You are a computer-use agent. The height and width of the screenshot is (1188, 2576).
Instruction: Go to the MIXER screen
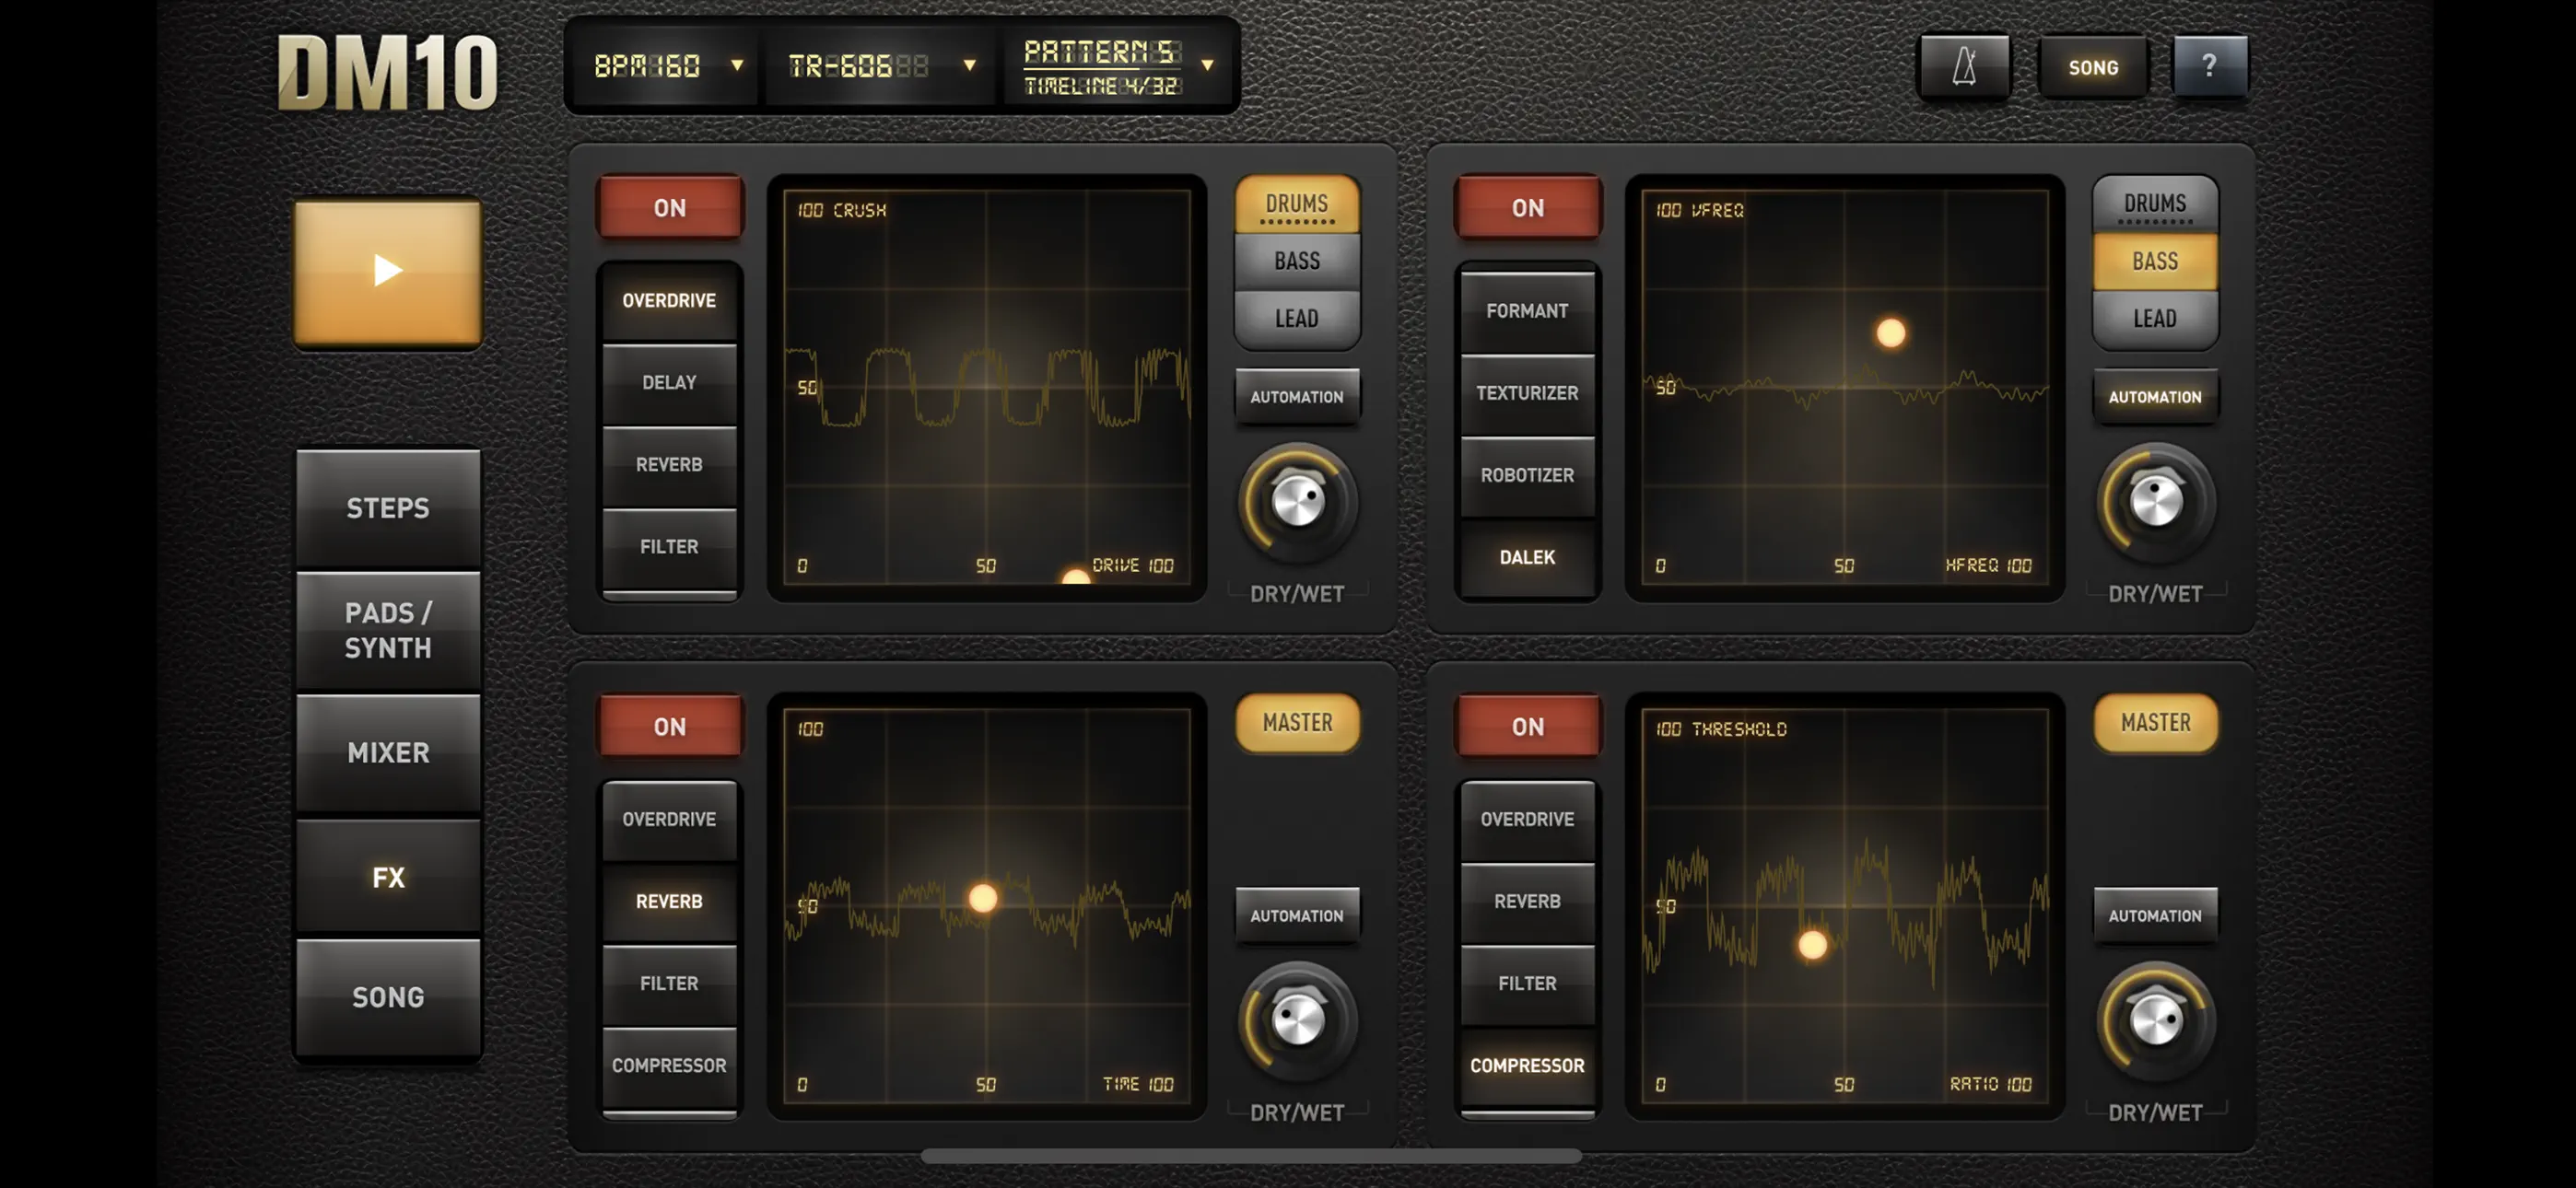point(388,752)
